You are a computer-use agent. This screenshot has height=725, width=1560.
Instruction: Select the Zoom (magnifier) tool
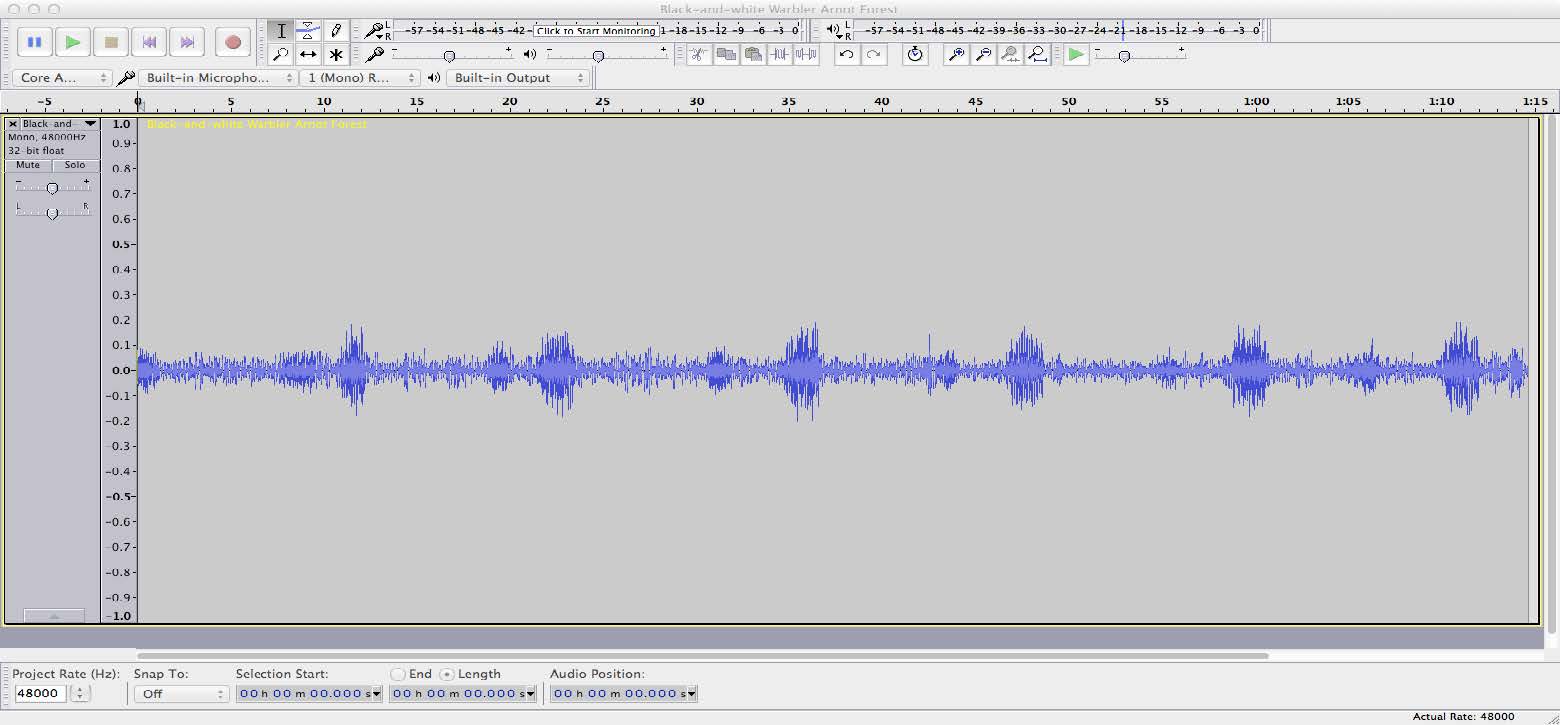point(281,55)
